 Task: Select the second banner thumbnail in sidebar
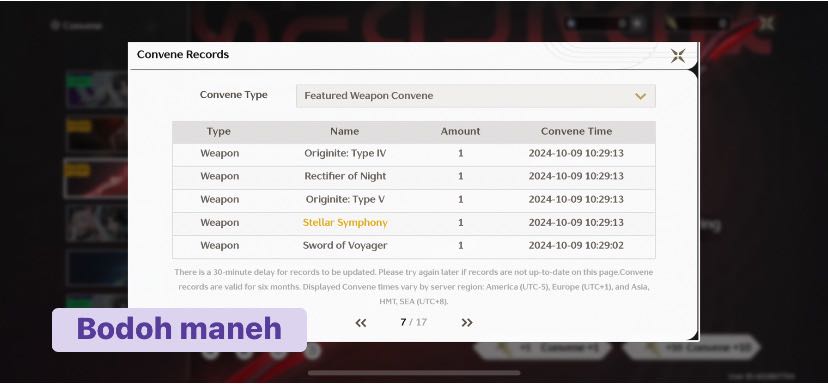point(97,134)
